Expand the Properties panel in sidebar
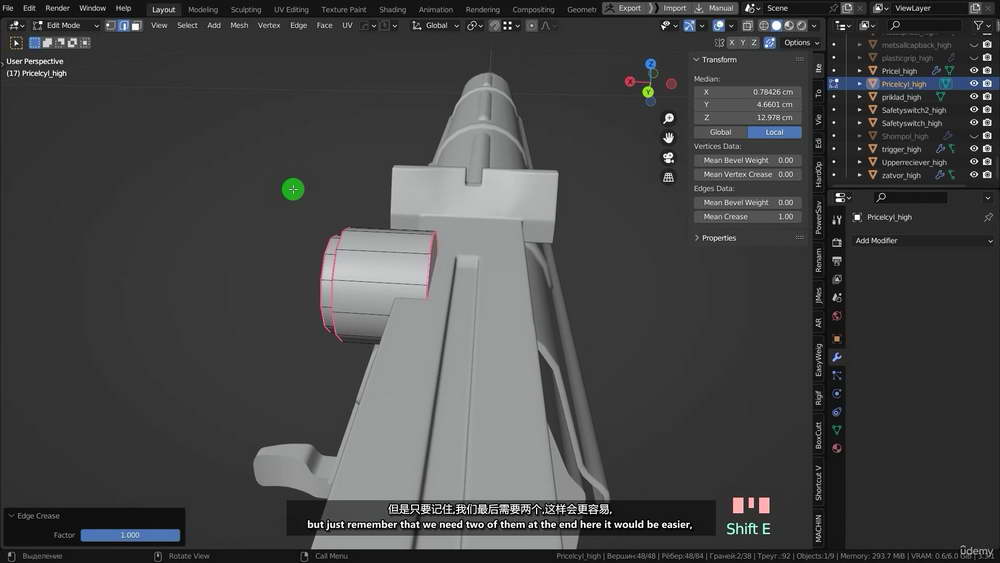 point(696,238)
